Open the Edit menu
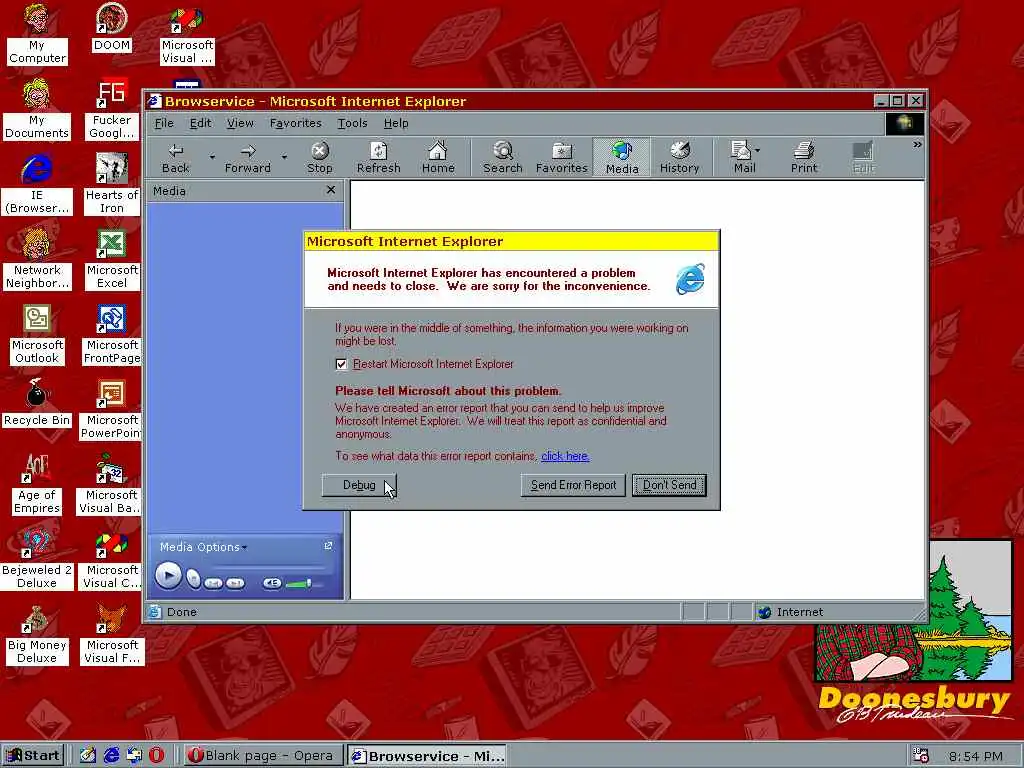Image resolution: width=1024 pixels, height=768 pixels. coord(200,123)
